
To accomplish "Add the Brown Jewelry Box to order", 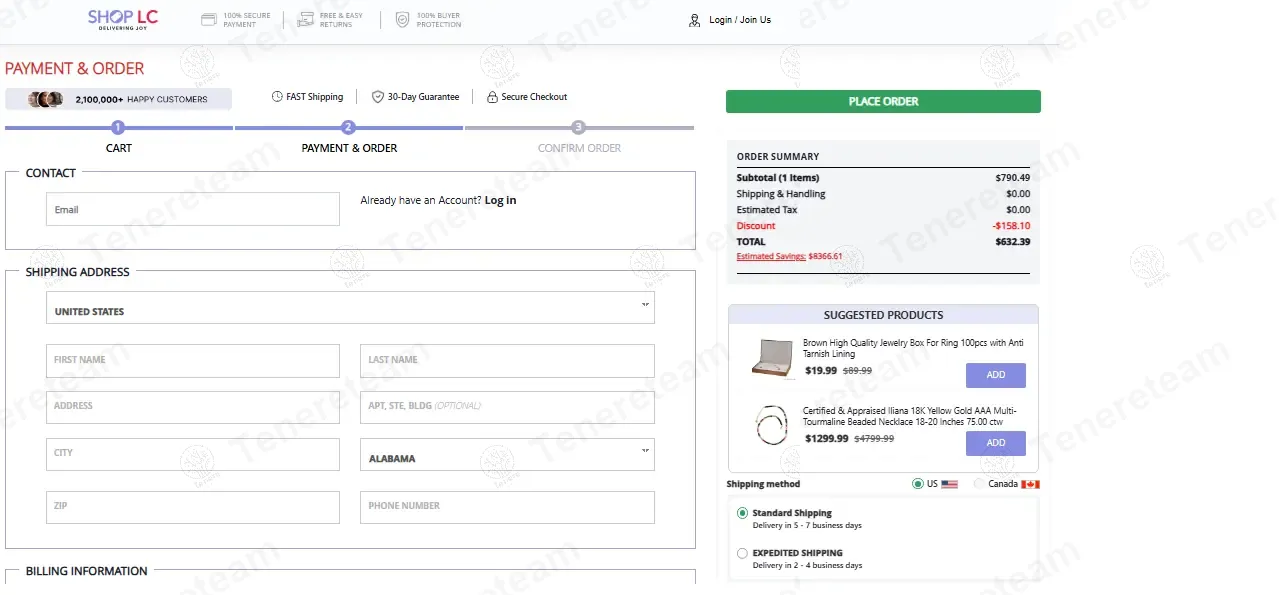I will [995, 375].
